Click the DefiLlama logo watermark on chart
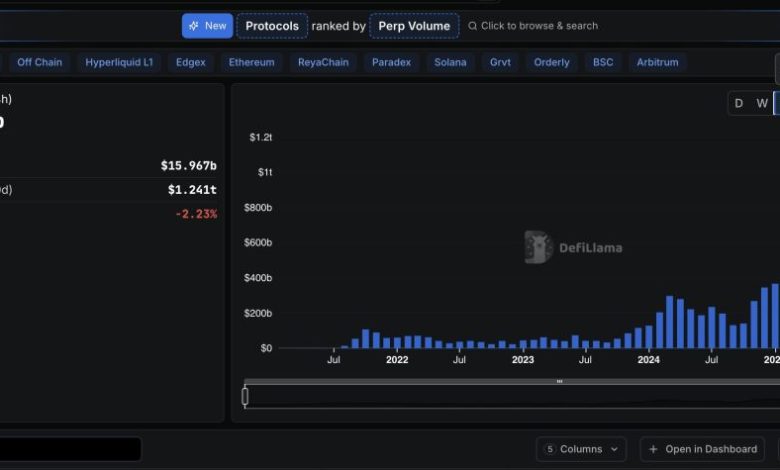 (573, 247)
